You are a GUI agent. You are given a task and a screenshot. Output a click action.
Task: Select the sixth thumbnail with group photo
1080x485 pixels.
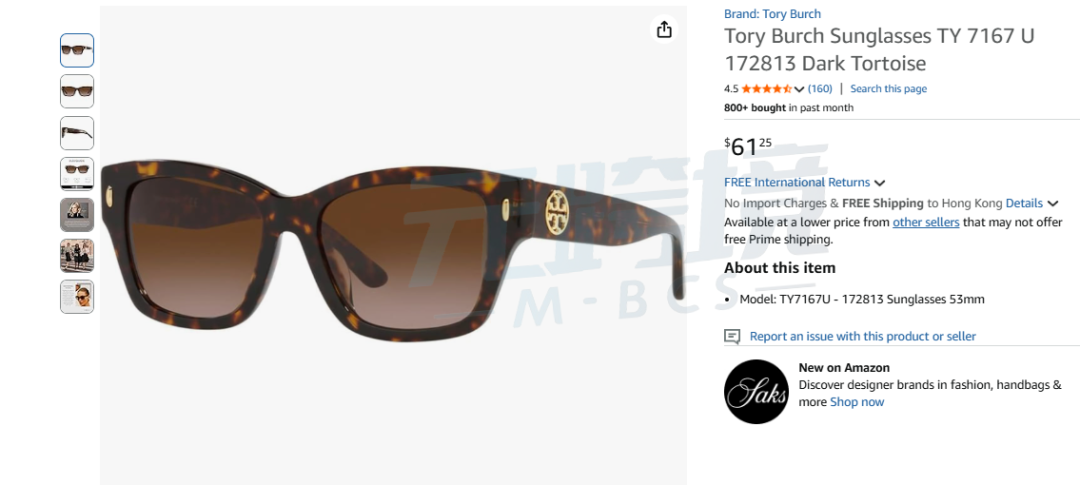pyautogui.click(x=77, y=256)
